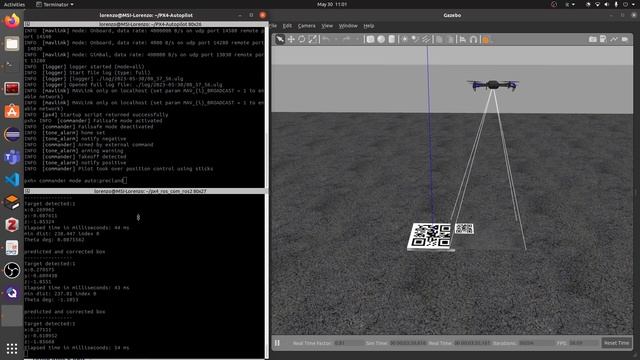640x360 pixels.
Task: Insert a cylinder shape in Gazebo
Action: click(391, 39)
